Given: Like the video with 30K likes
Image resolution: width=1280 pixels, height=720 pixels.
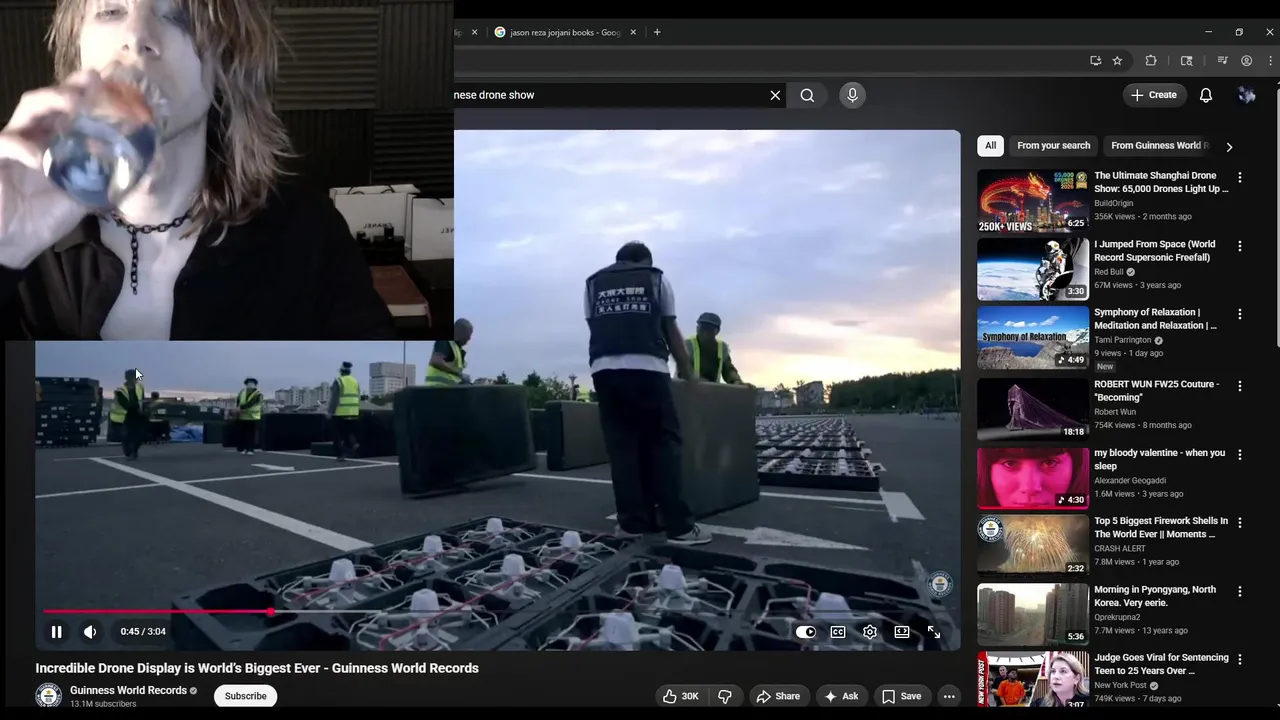Looking at the screenshot, I should point(680,696).
